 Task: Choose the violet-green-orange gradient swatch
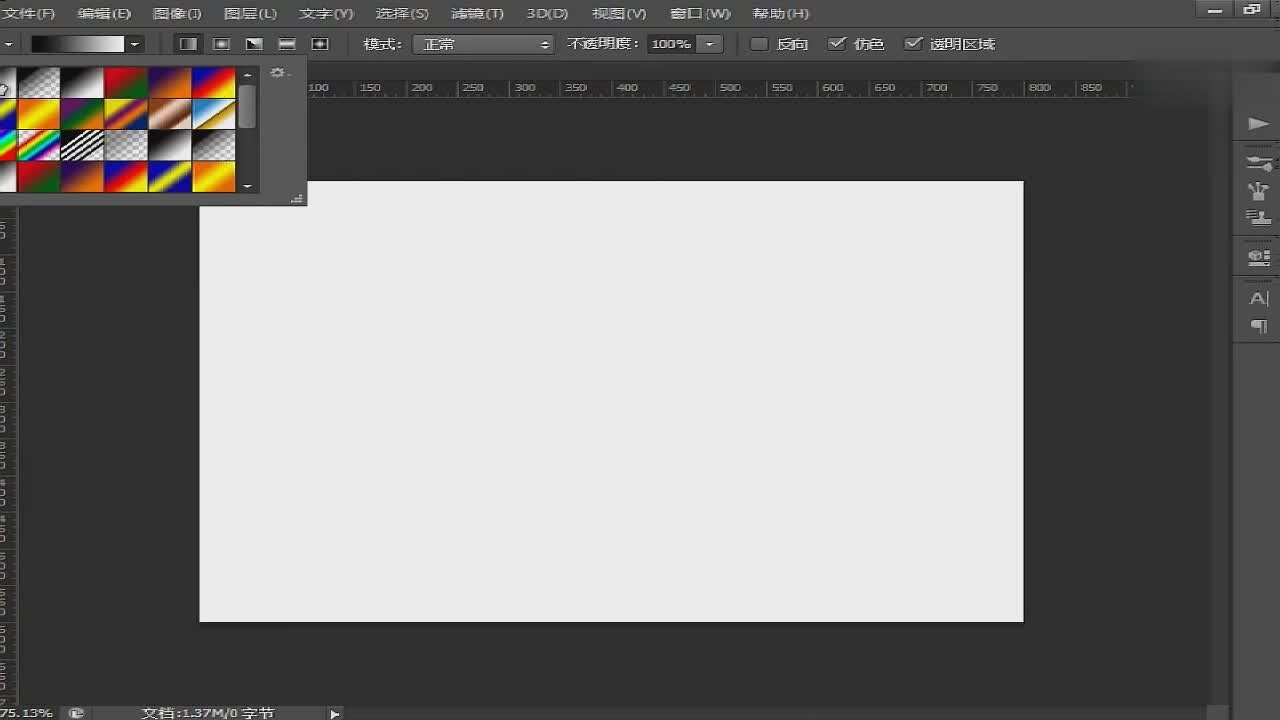pos(82,114)
